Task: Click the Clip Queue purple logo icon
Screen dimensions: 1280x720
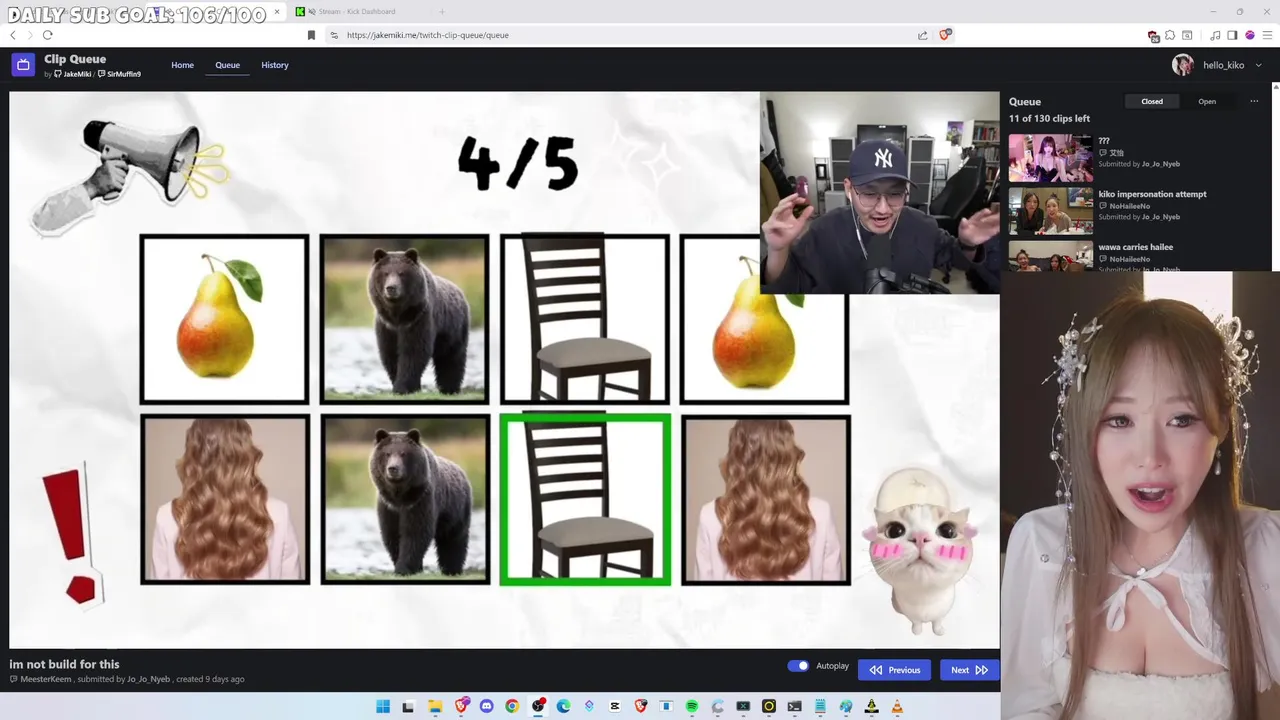Action: click(23, 65)
